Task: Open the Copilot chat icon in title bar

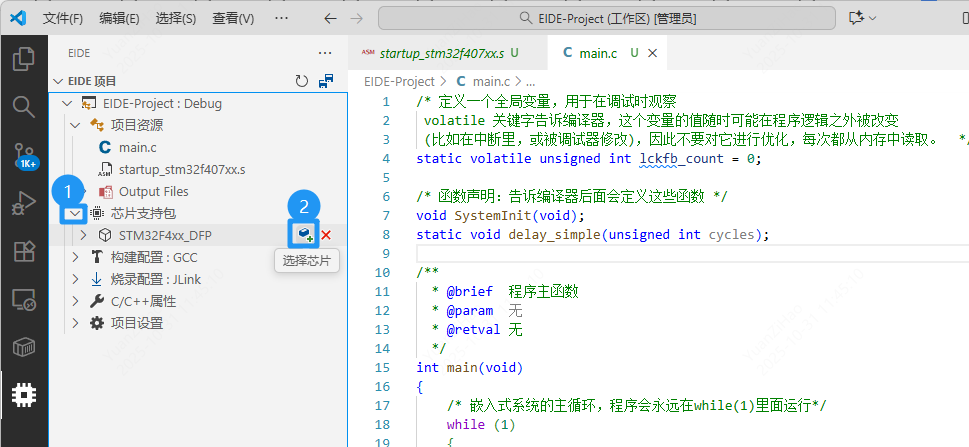Action: click(856, 18)
